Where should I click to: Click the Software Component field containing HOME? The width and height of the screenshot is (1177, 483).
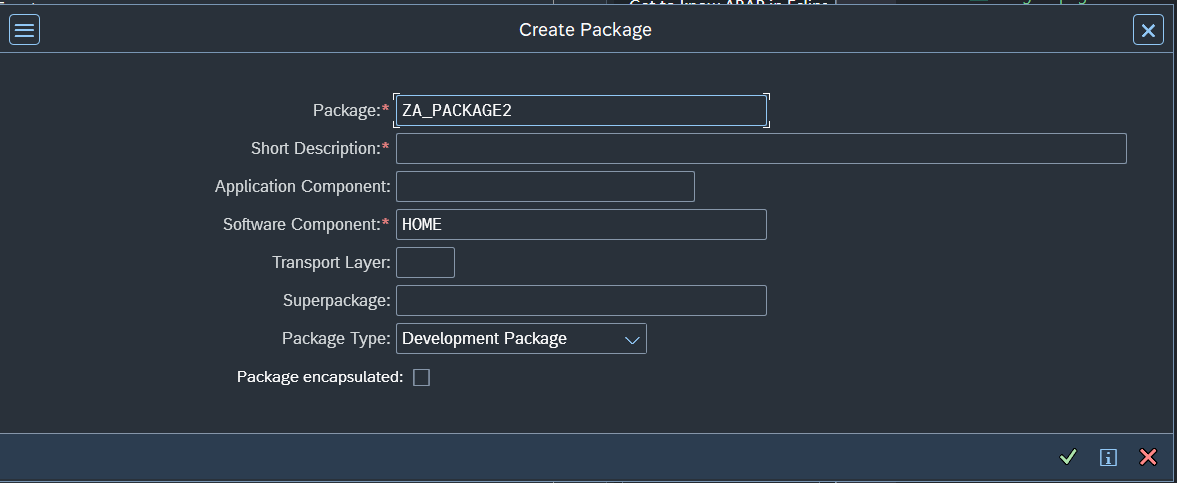tap(580, 225)
